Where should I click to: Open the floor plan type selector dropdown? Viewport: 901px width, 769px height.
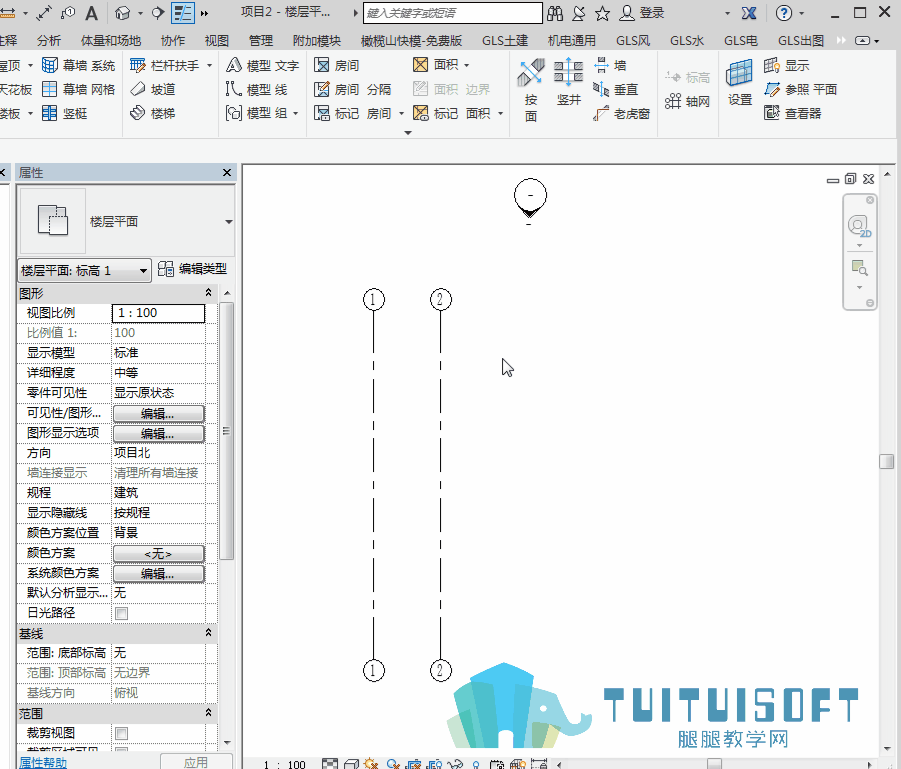pos(229,222)
